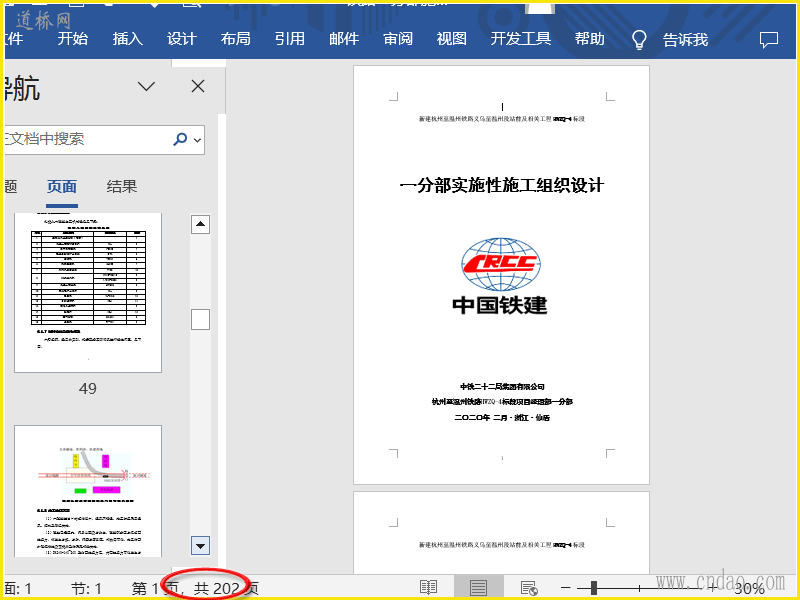The width and height of the screenshot is (800, 600).
Task: Open the 邮件 ribbon tab
Action: click(x=344, y=39)
